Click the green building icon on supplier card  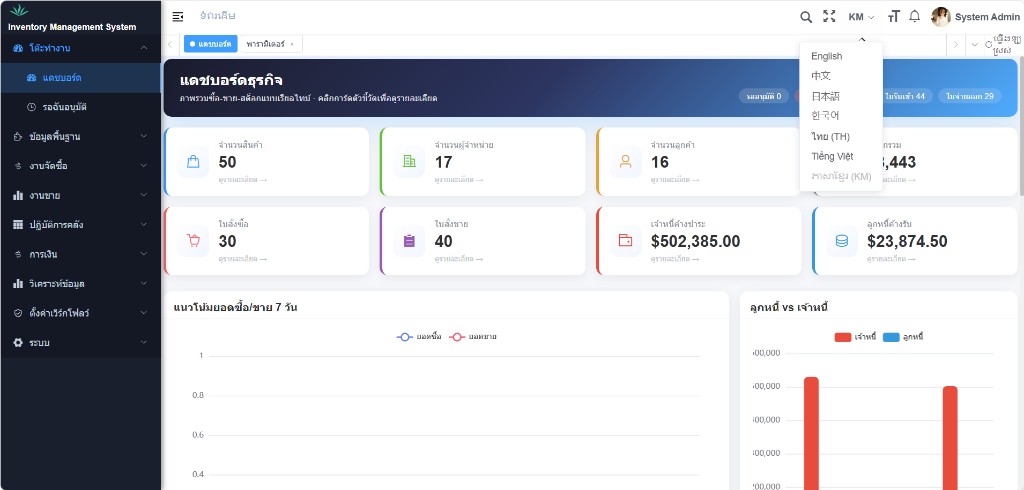tap(409, 161)
